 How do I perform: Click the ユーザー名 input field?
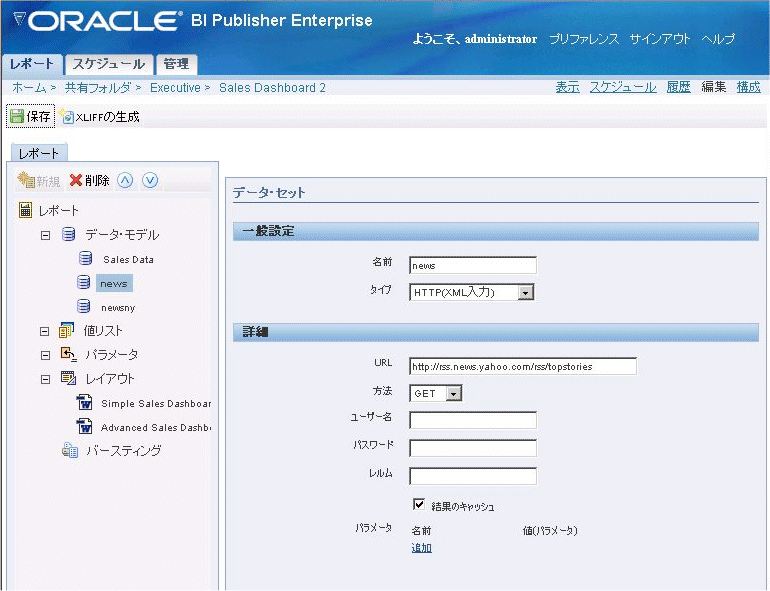[x=473, y=420]
